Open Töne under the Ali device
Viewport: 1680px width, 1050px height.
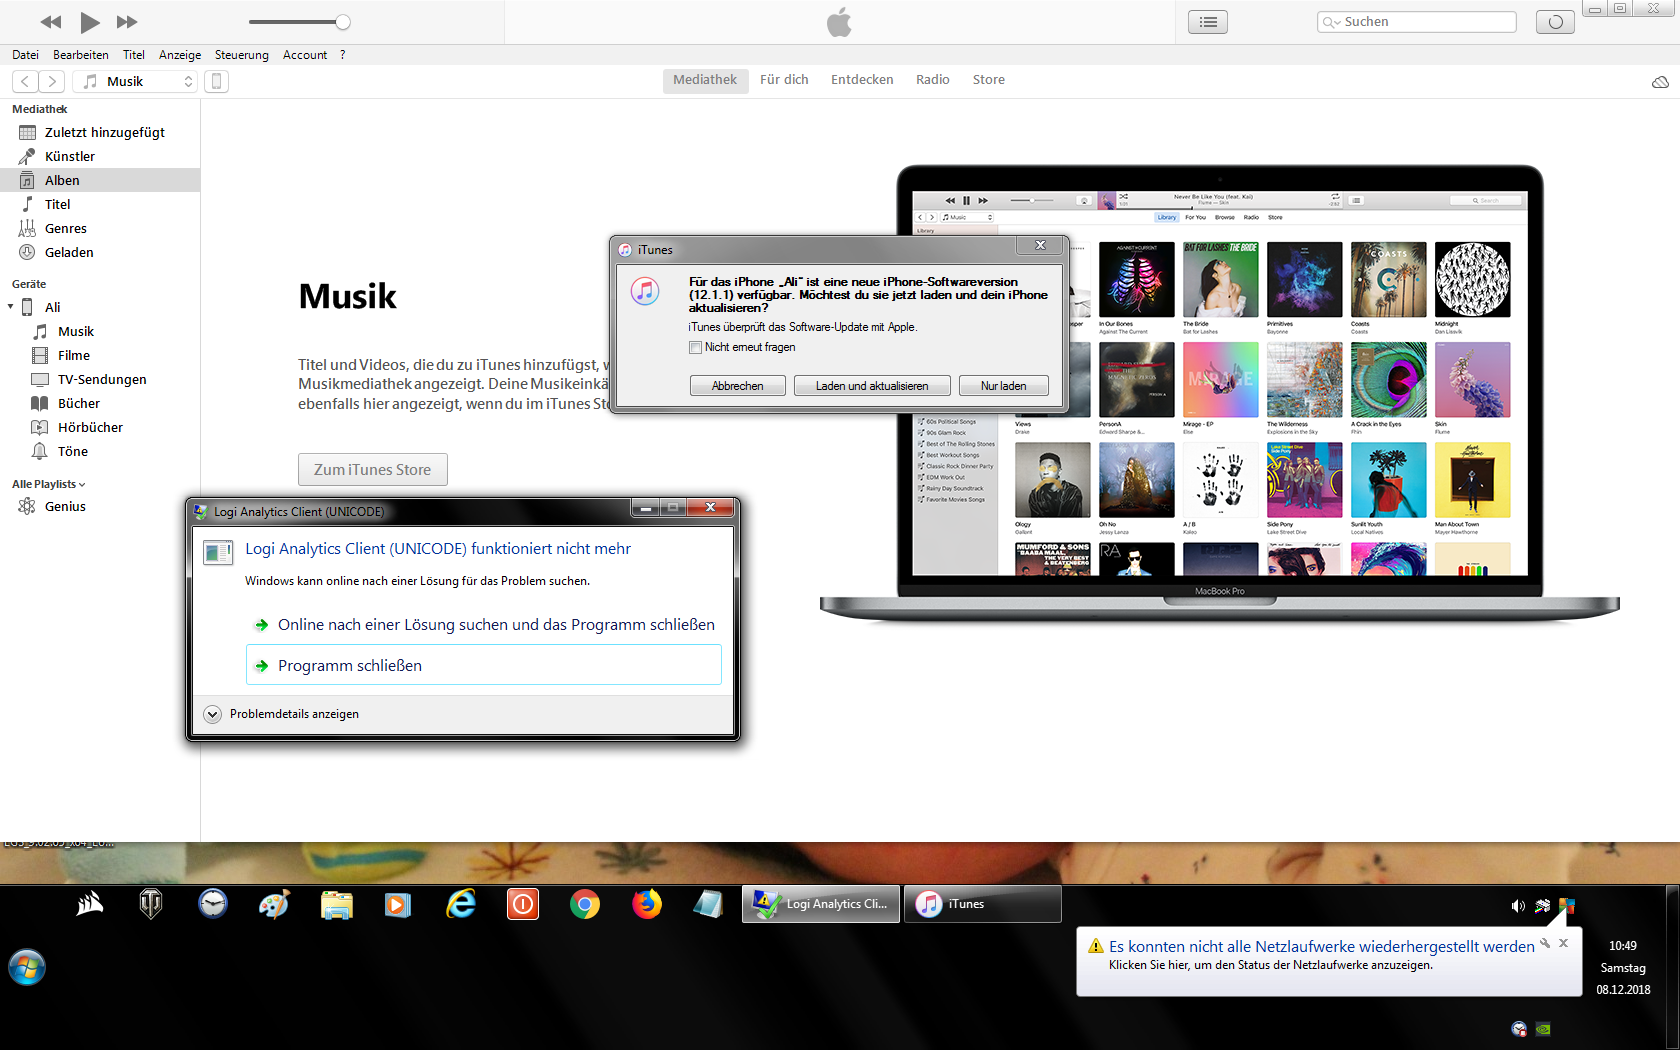click(100, 451)
